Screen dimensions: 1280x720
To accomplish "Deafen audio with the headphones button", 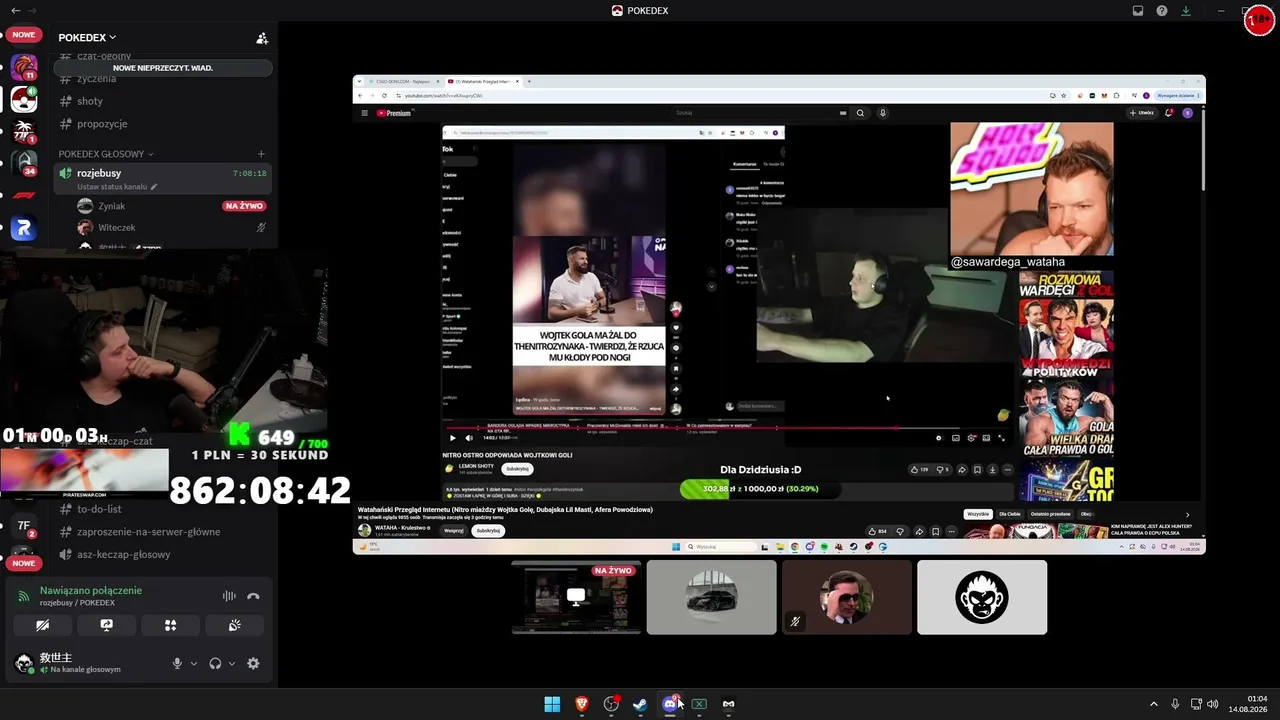I will (215, 663).
